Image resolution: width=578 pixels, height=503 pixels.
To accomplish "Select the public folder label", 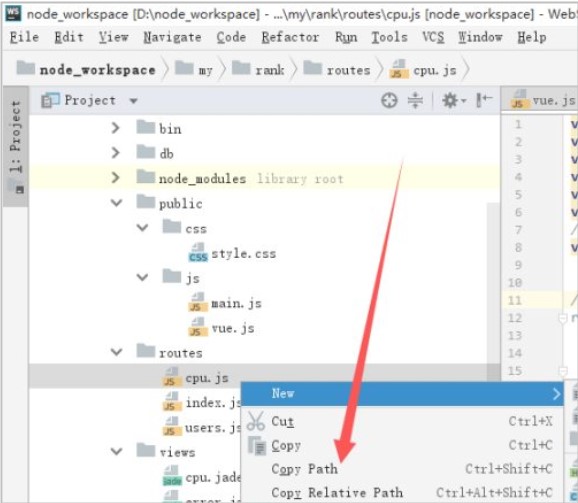I will click(181, 203).
